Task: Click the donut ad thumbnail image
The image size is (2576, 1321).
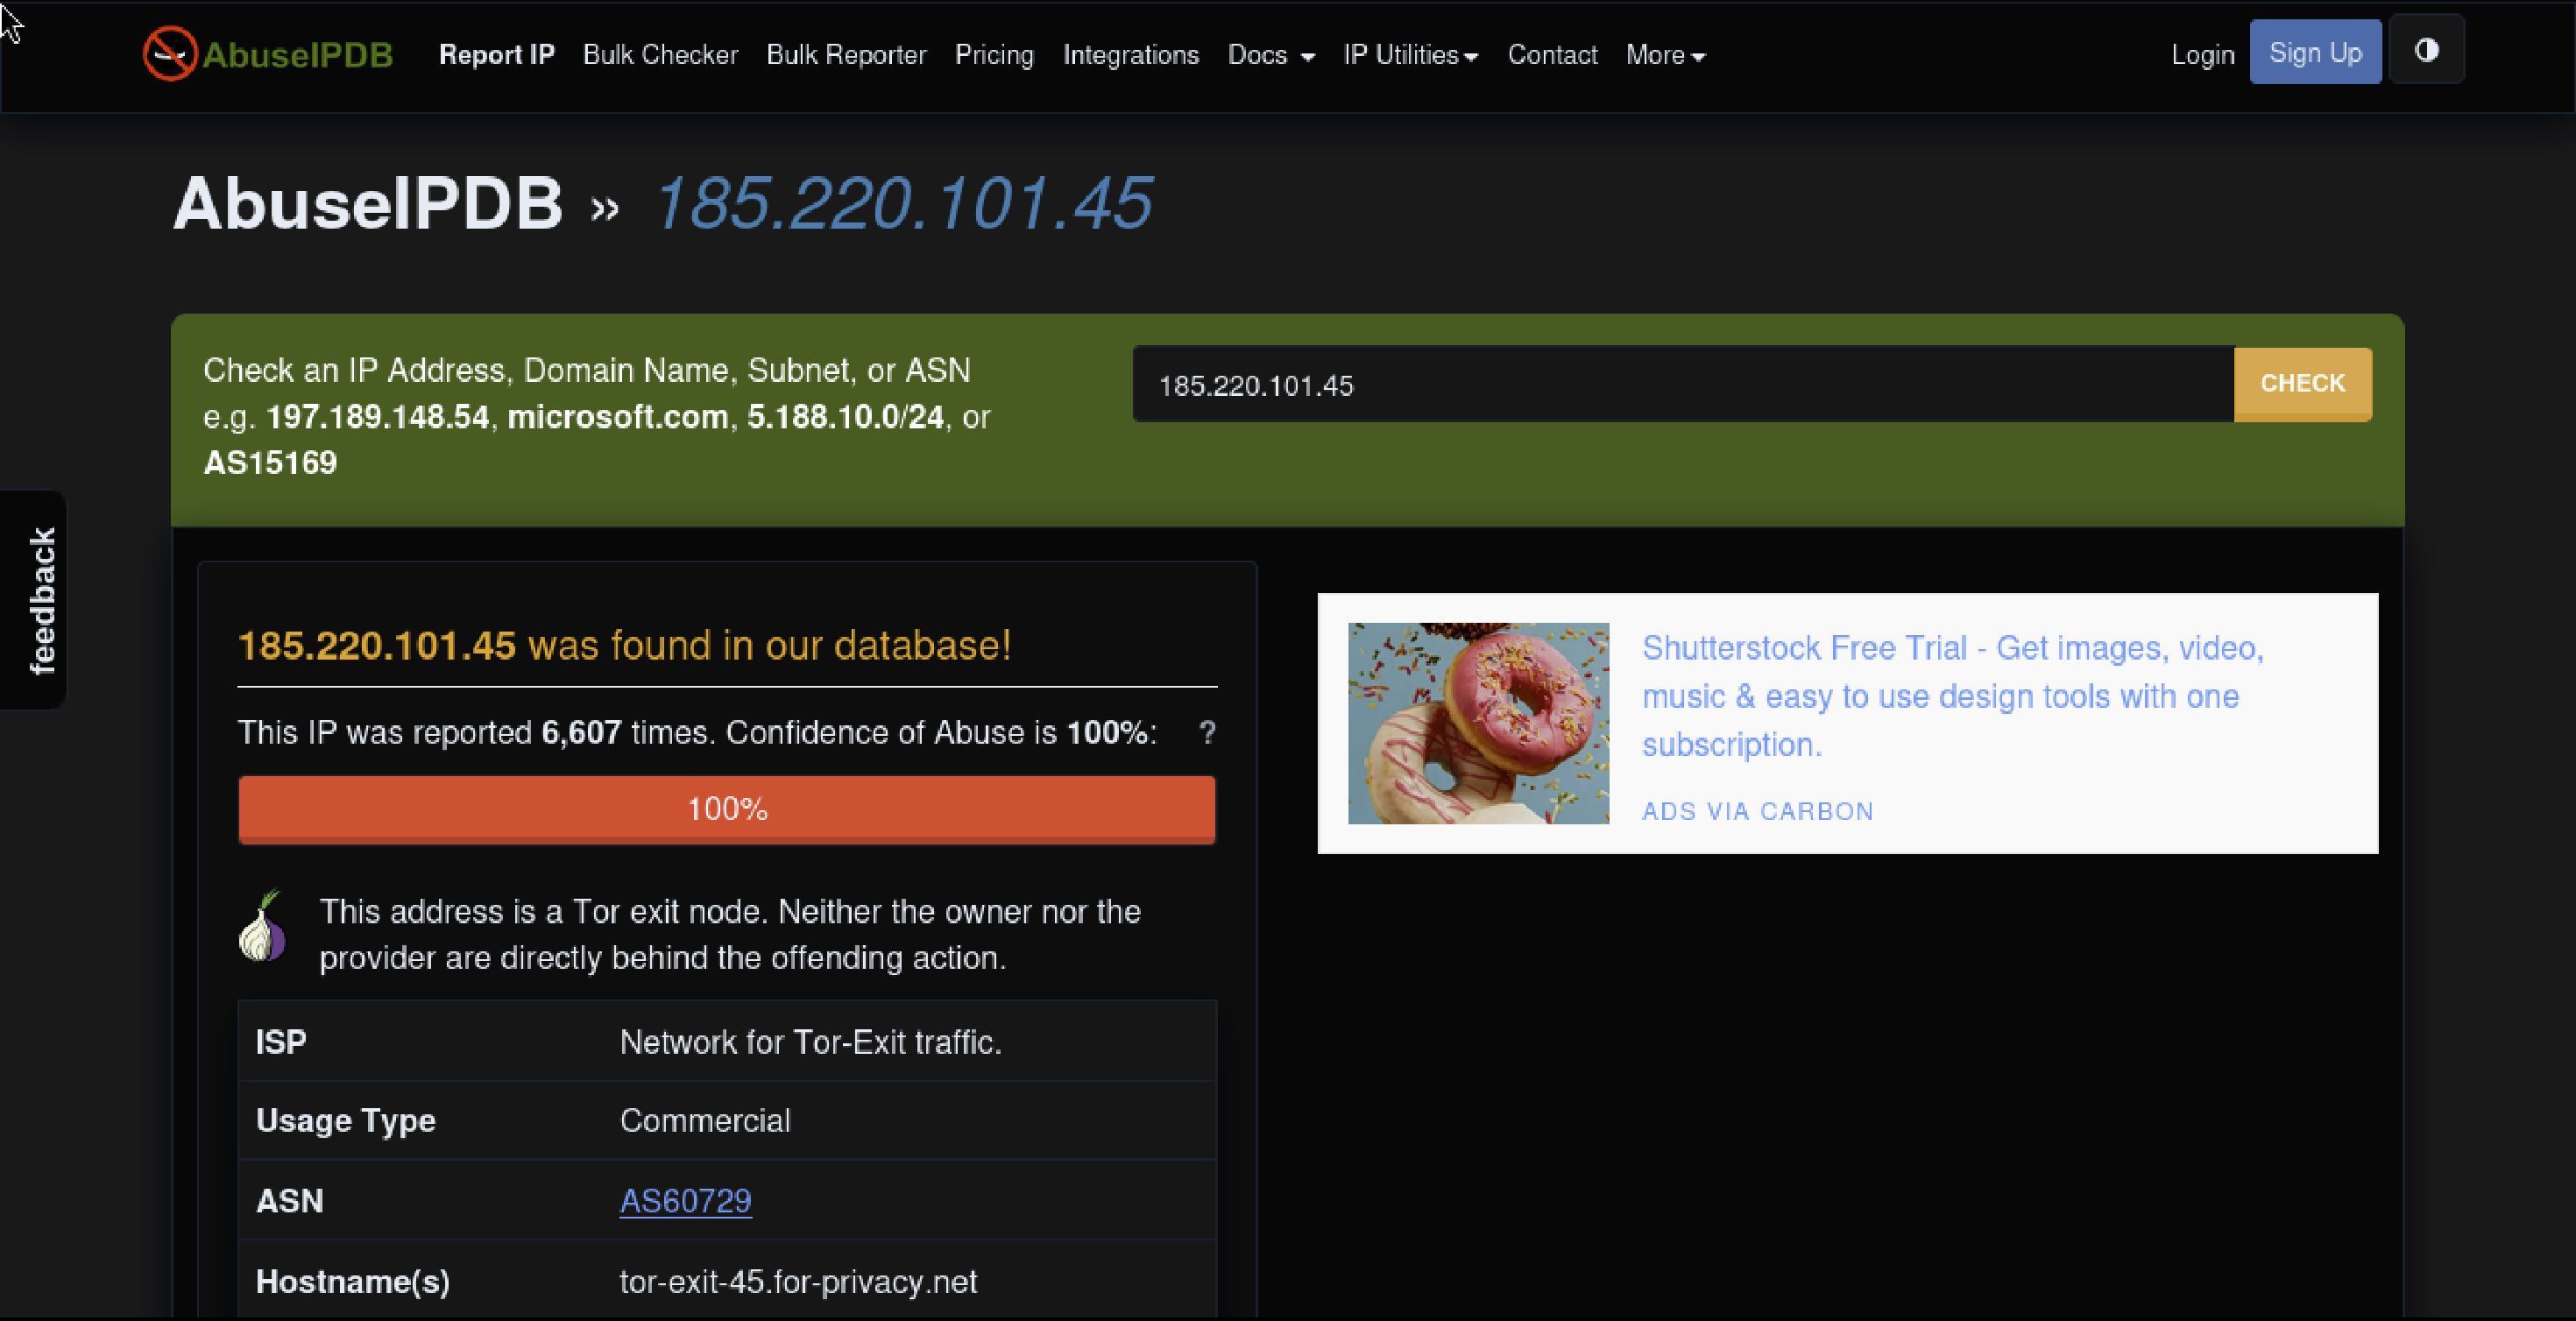Action: pyautogui.click(x=1478, y=723)
